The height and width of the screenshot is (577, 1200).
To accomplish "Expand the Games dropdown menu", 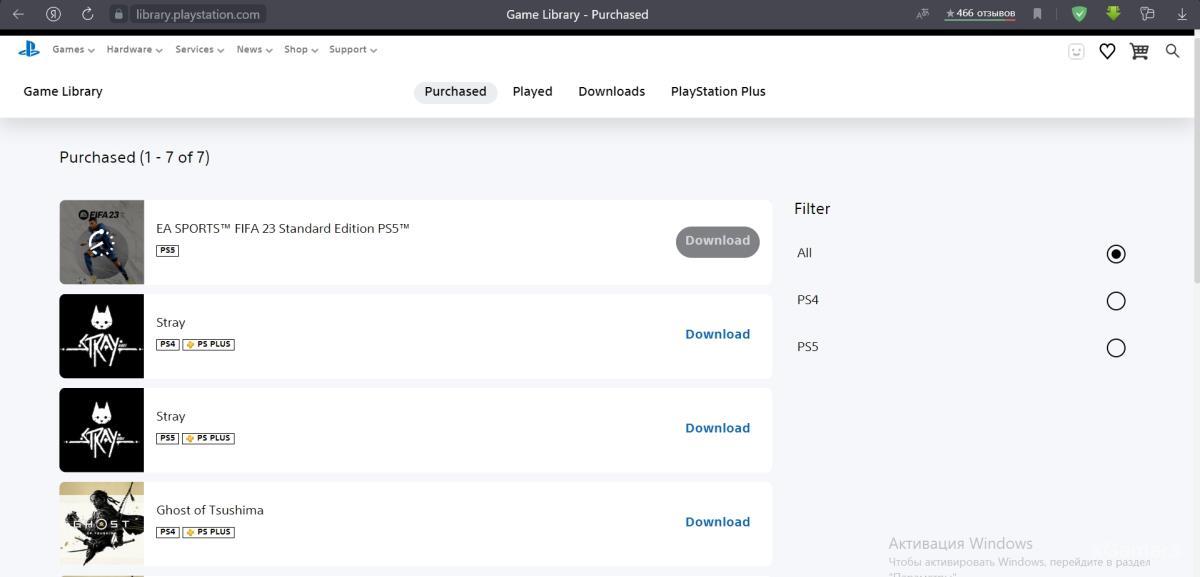I will point(73,49).
